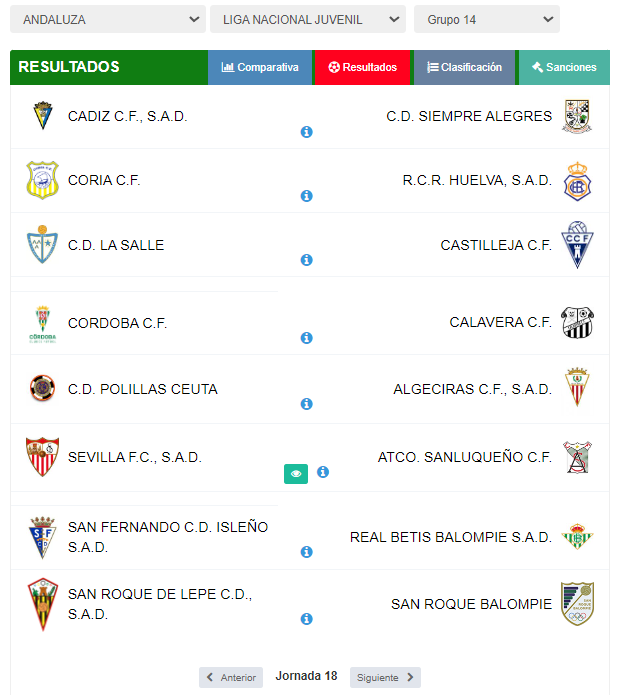Open info icon for Cordoba vs Calavera match
The height and width of the screenshot is (695, 624).
pos(306,338)
